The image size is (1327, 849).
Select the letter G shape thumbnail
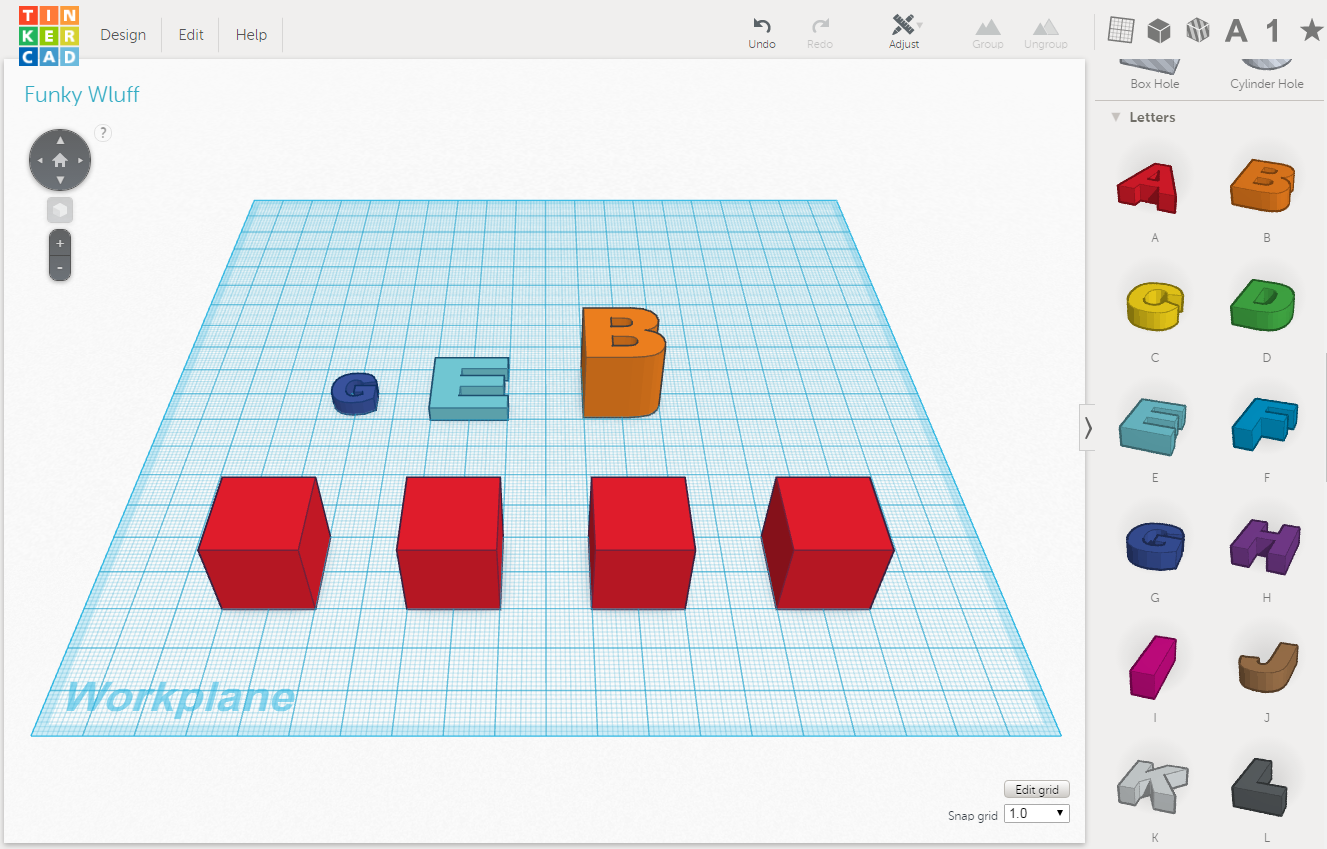[1154, 545]
